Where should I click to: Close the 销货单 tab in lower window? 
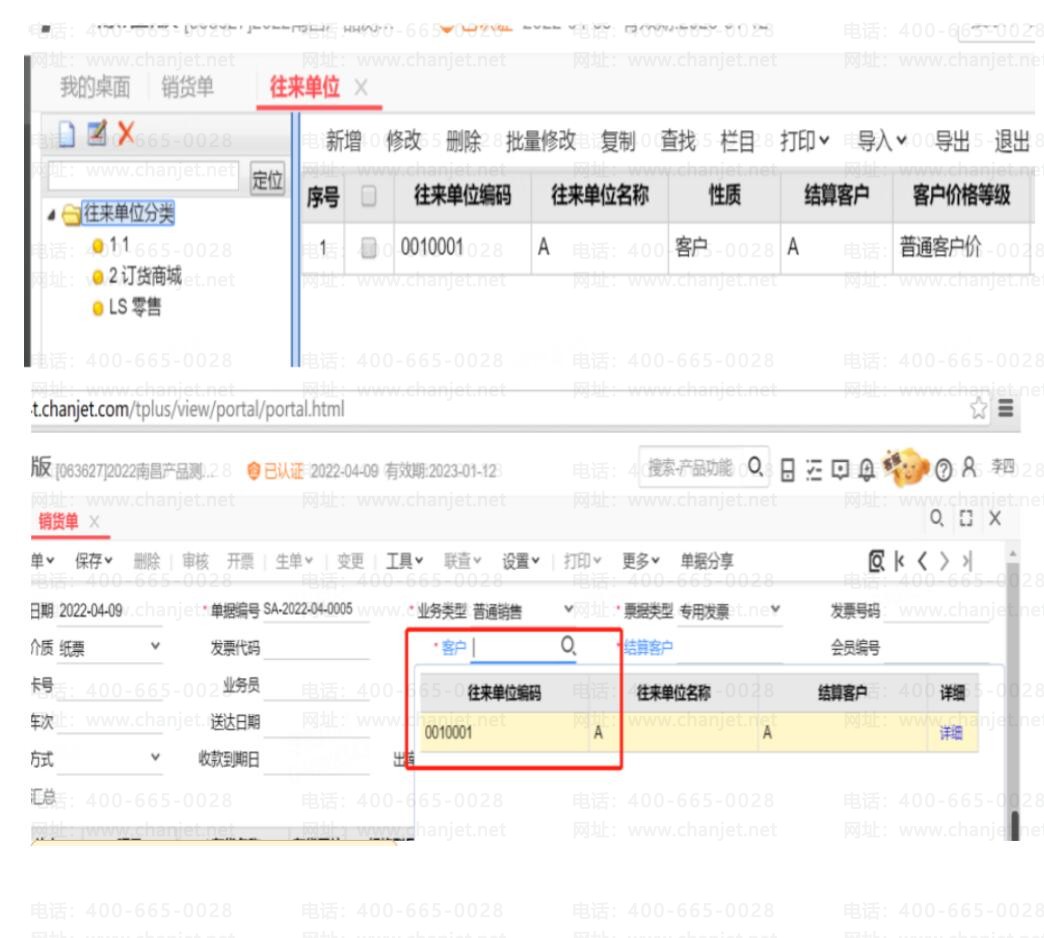(x=94, y=521)
